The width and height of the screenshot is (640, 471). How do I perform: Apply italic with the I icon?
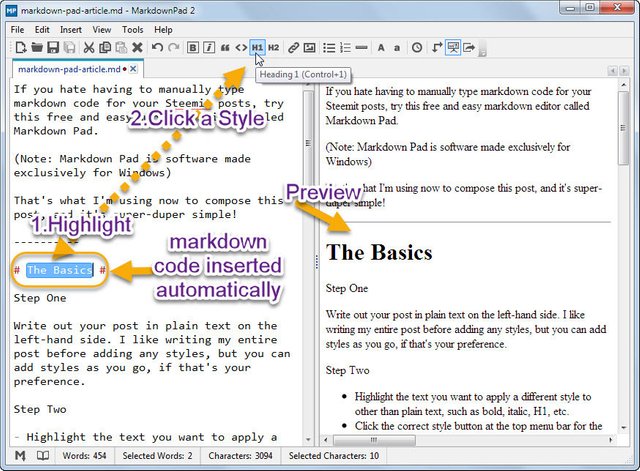coord(209,47)
